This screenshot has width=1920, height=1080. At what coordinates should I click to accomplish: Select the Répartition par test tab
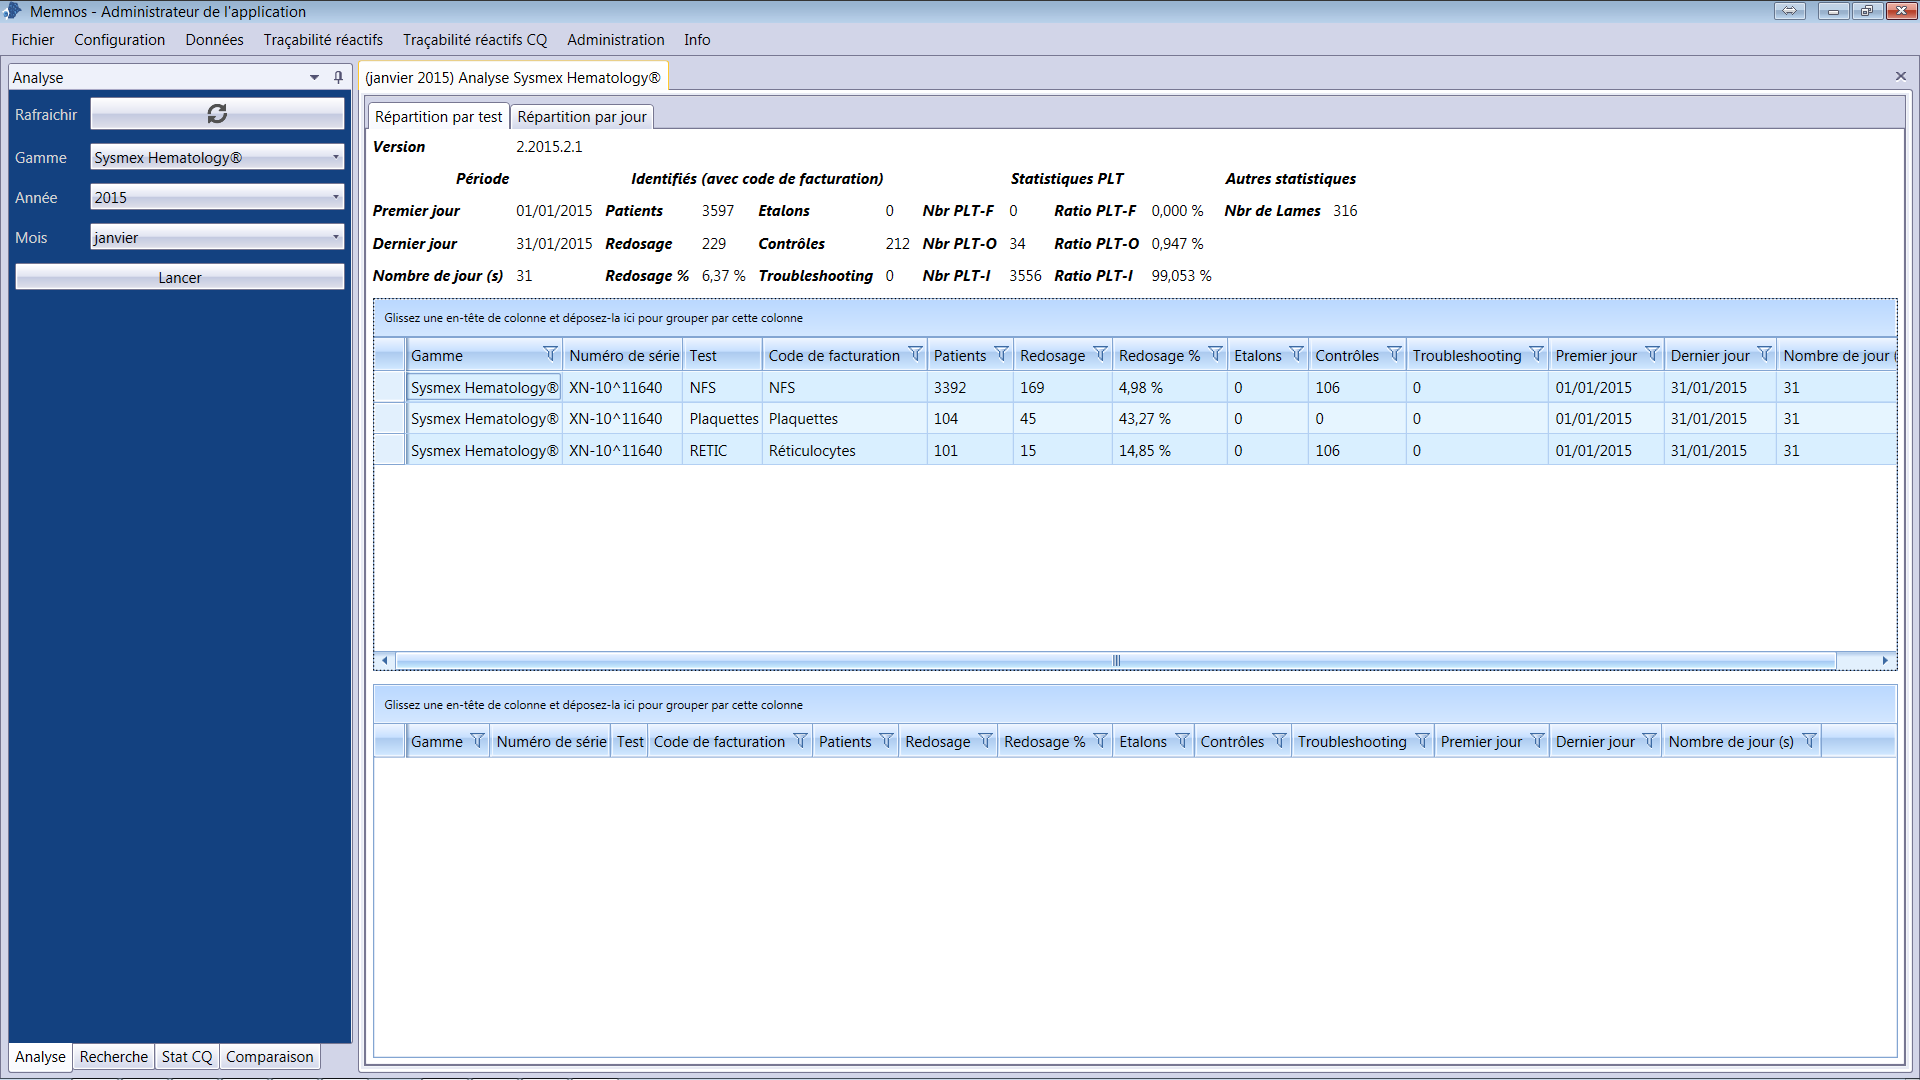[x=438, y=116]
